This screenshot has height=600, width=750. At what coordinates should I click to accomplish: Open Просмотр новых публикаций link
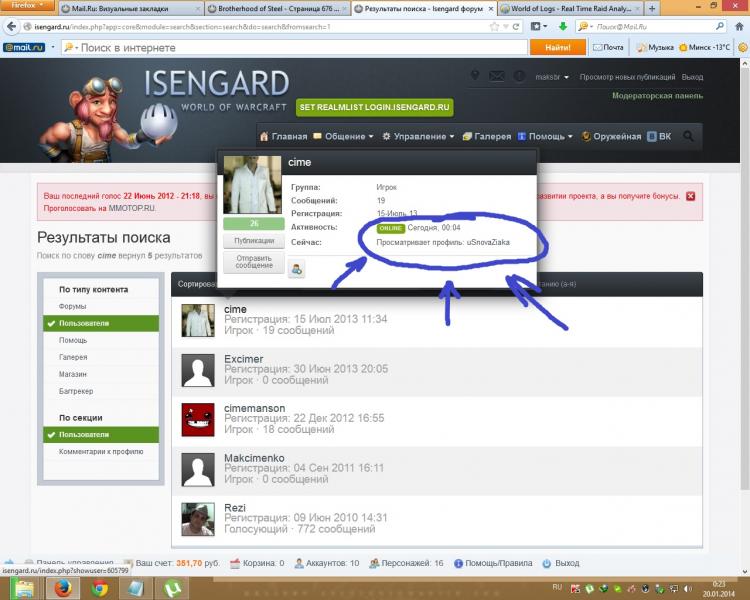pos(627,77)
